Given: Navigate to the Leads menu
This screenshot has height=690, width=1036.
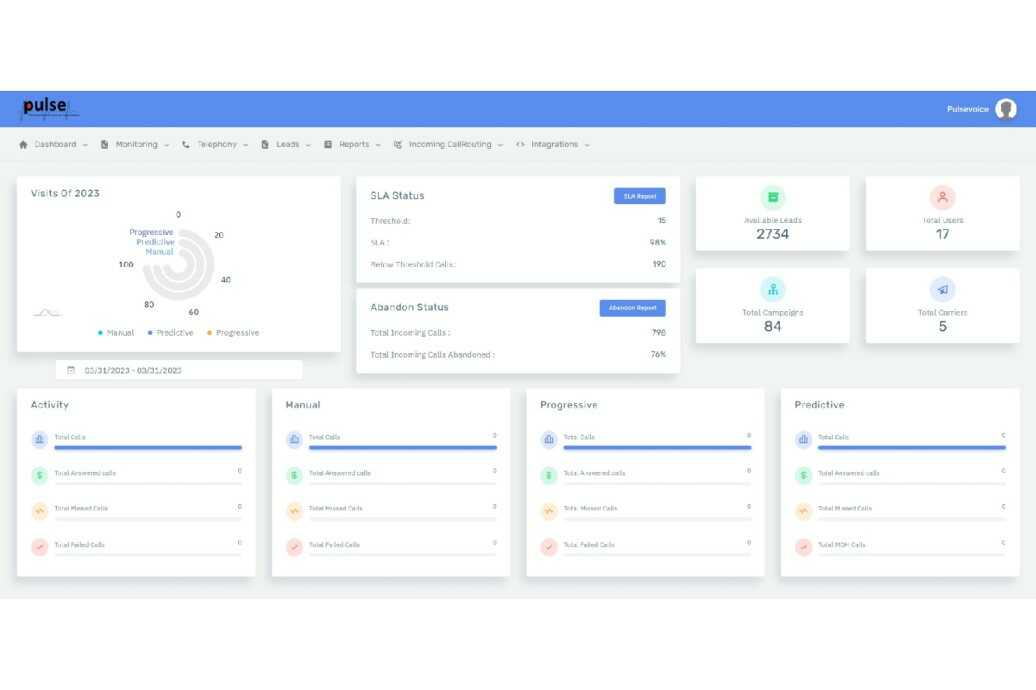Looking at the screenshot, I should (287, 143).
